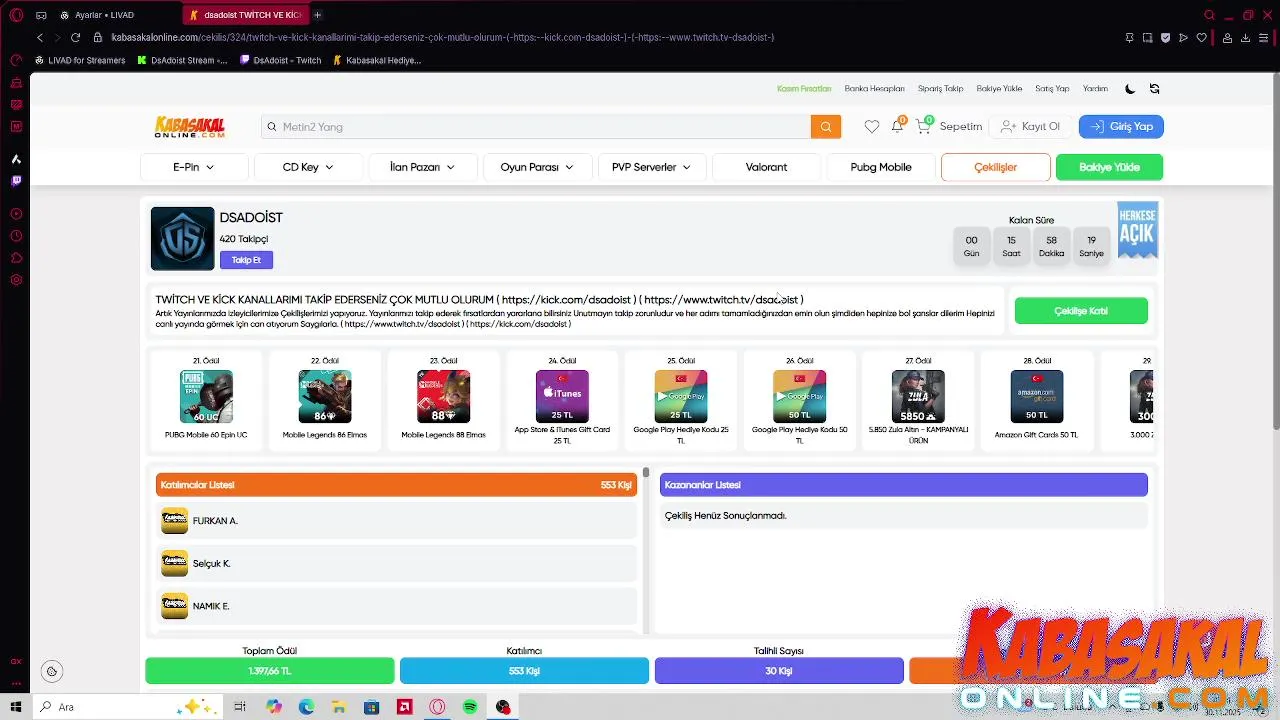The image size is (1280, 720).
Task: Click the orange search magnifier button
Action: 826,127
